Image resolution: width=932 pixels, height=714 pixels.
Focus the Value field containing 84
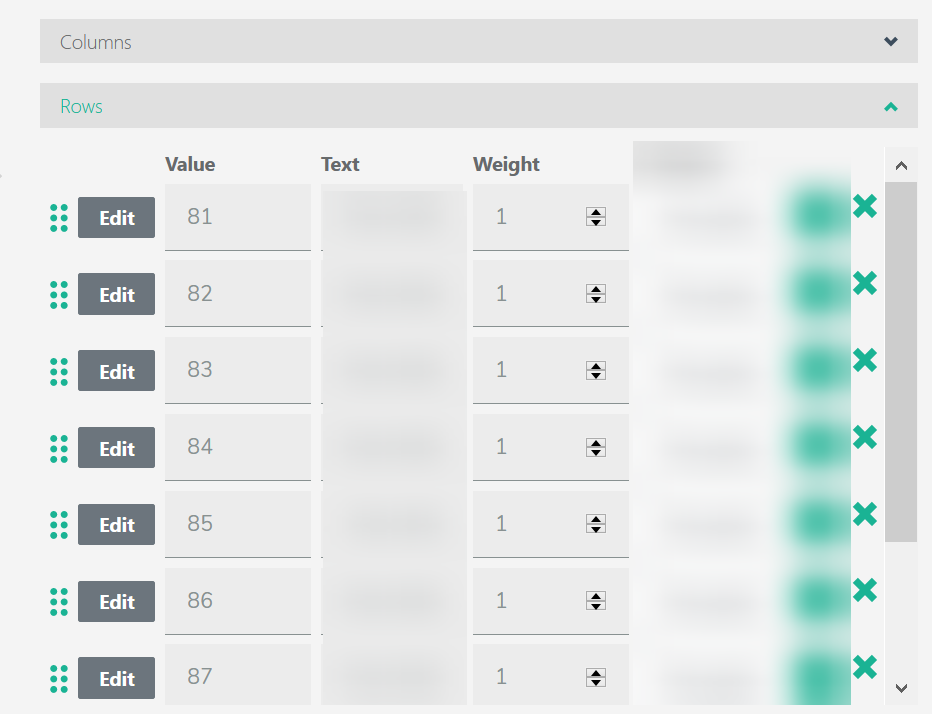(238, 447)
